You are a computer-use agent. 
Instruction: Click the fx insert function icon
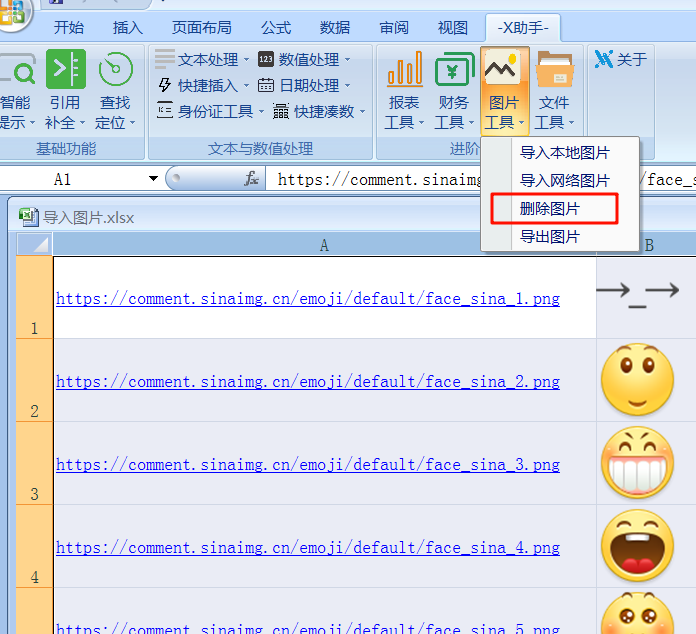click(x=251, y=178)
